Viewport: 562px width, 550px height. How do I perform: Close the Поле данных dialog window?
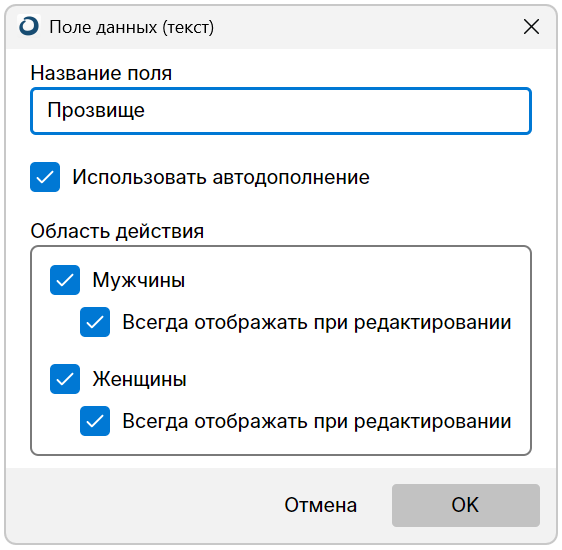[531, 27]
